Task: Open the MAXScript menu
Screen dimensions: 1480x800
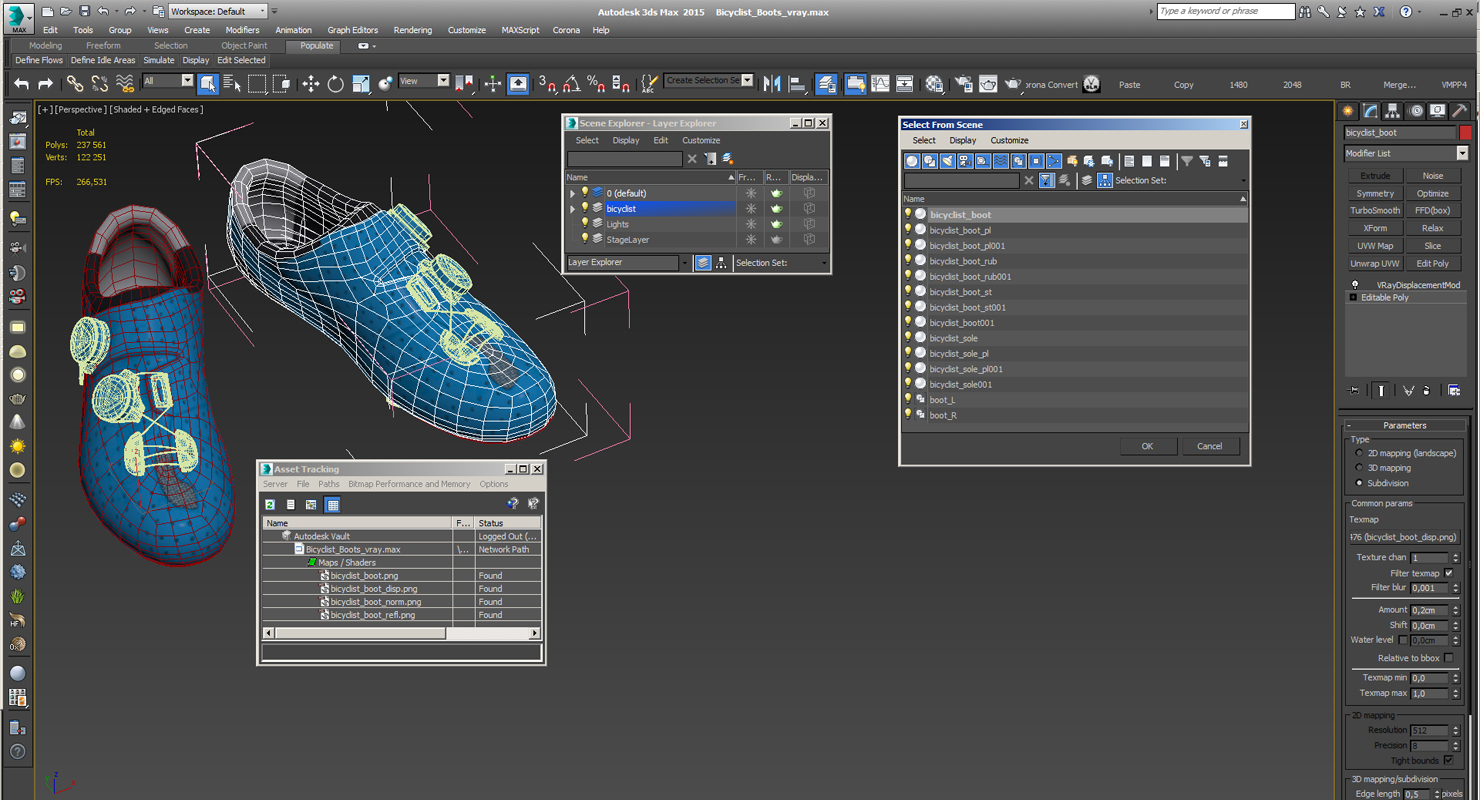Action: click(520, 30)
